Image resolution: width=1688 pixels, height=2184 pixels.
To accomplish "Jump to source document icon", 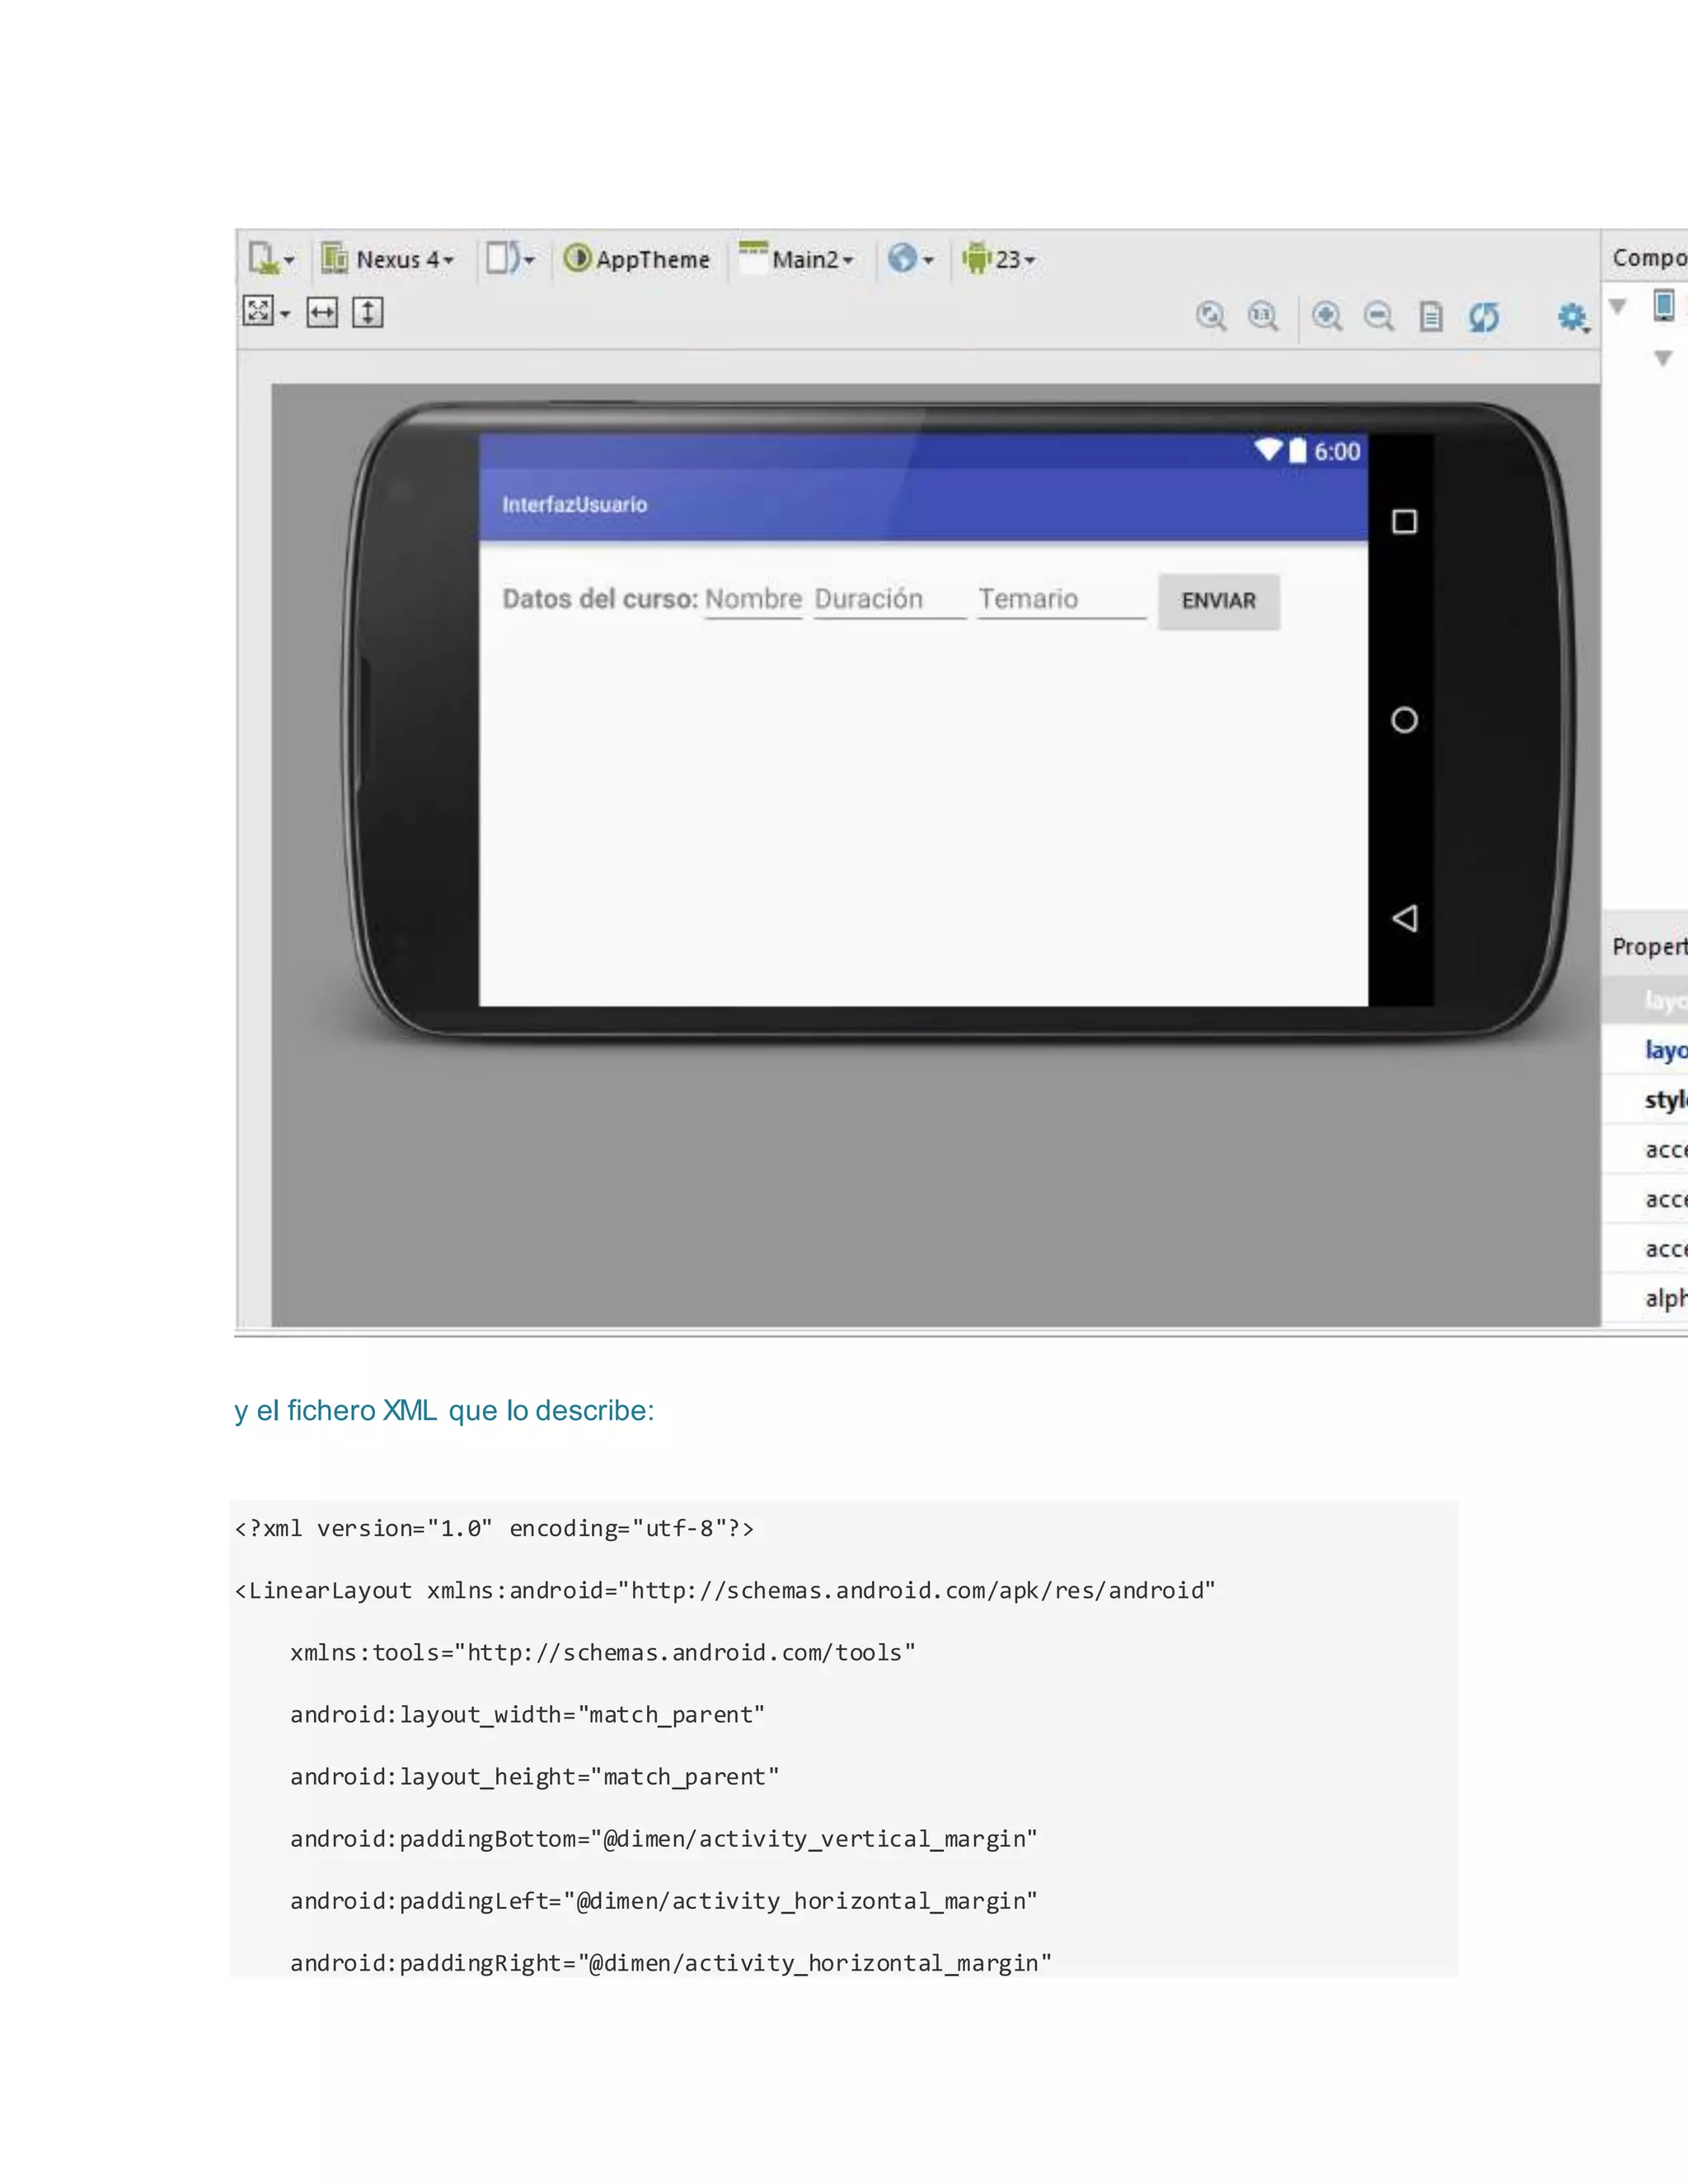I will coord(1431,317).
